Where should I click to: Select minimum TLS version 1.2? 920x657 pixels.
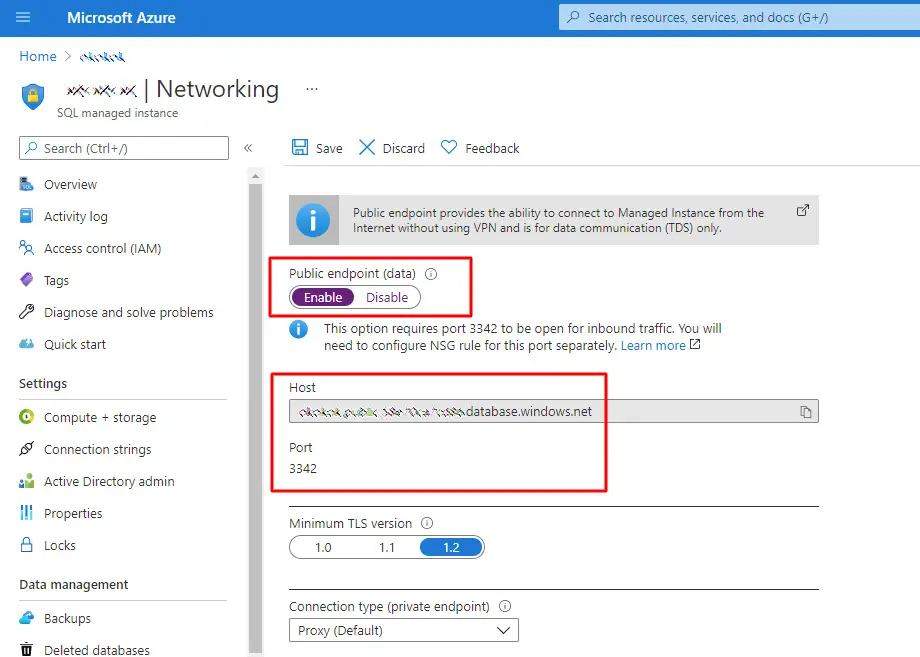click(451, 547)
